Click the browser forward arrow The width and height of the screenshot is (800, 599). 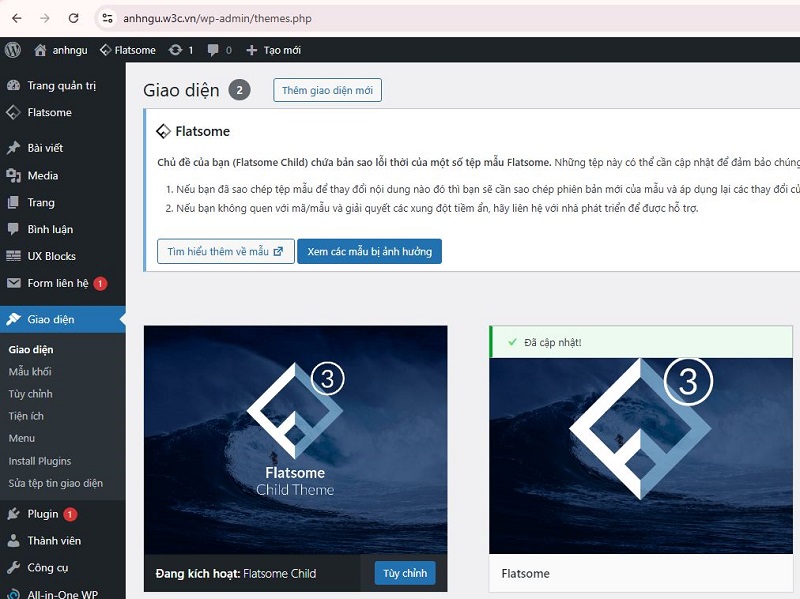coord(45,18)
